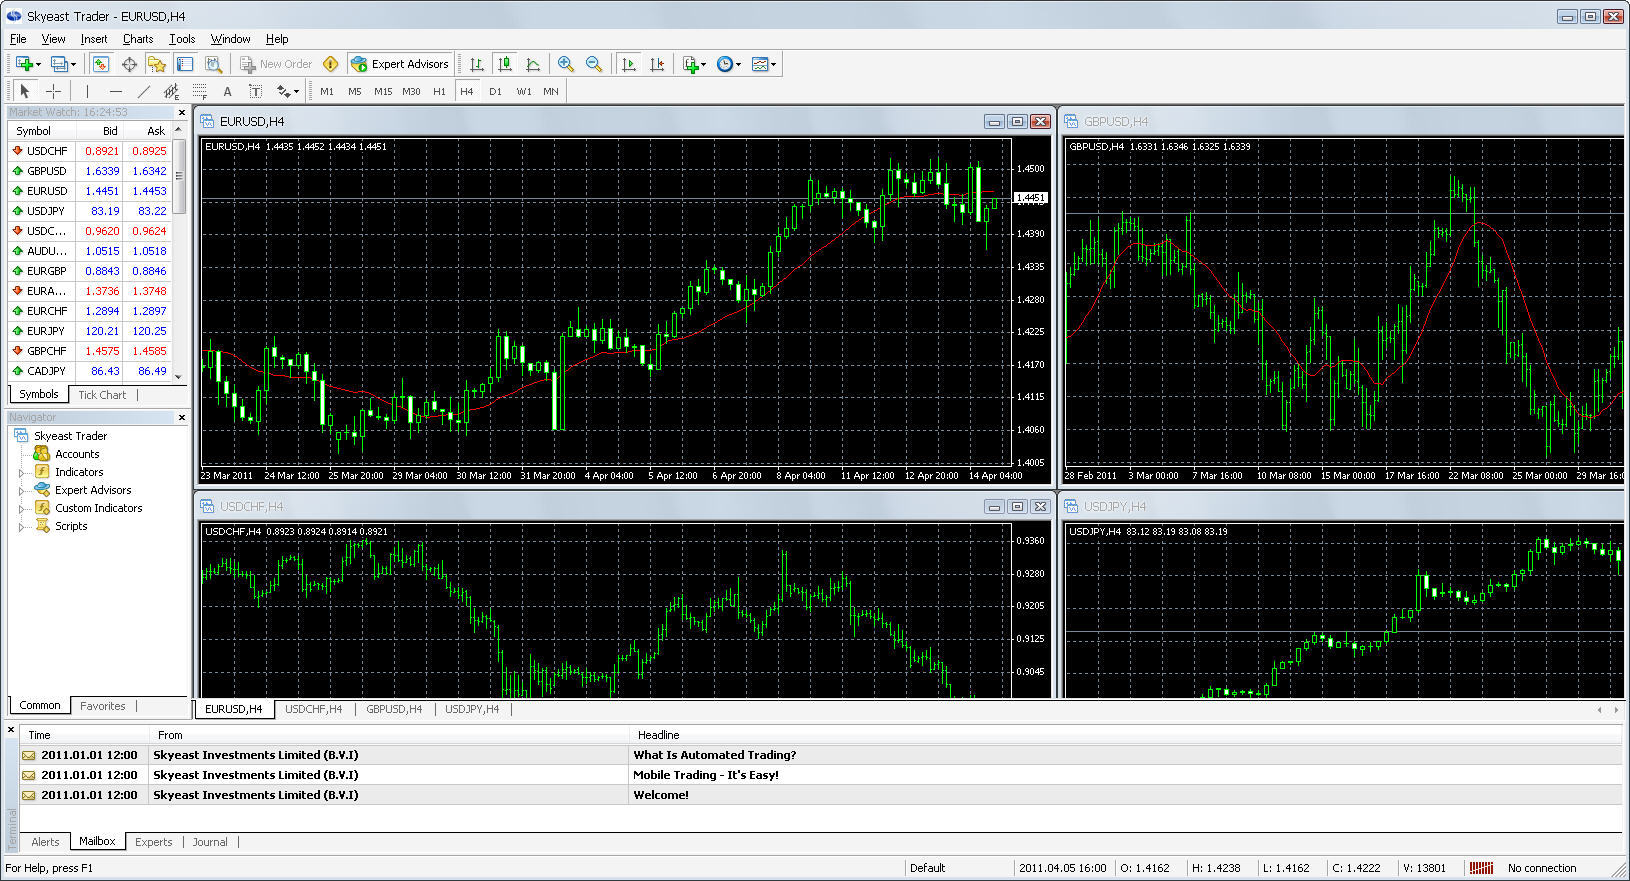Zoom in on the chart
Viewport: 1630px width, 881px height.
[566, 64]
